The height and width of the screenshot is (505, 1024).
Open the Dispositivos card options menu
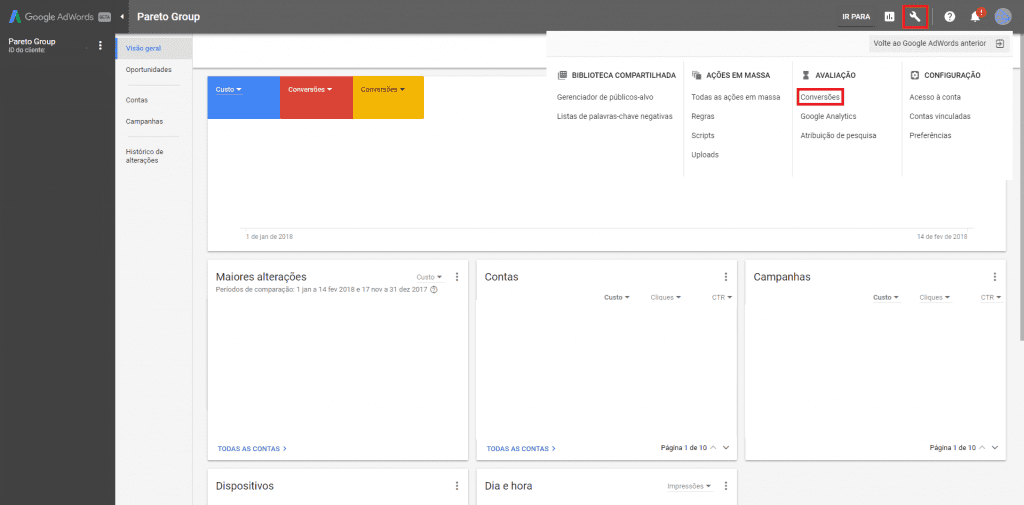(457, 486)
